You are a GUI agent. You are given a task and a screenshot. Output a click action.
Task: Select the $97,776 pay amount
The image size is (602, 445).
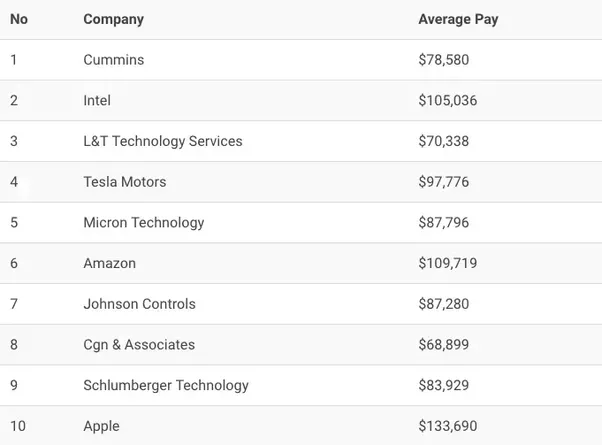tap(443, 182)
